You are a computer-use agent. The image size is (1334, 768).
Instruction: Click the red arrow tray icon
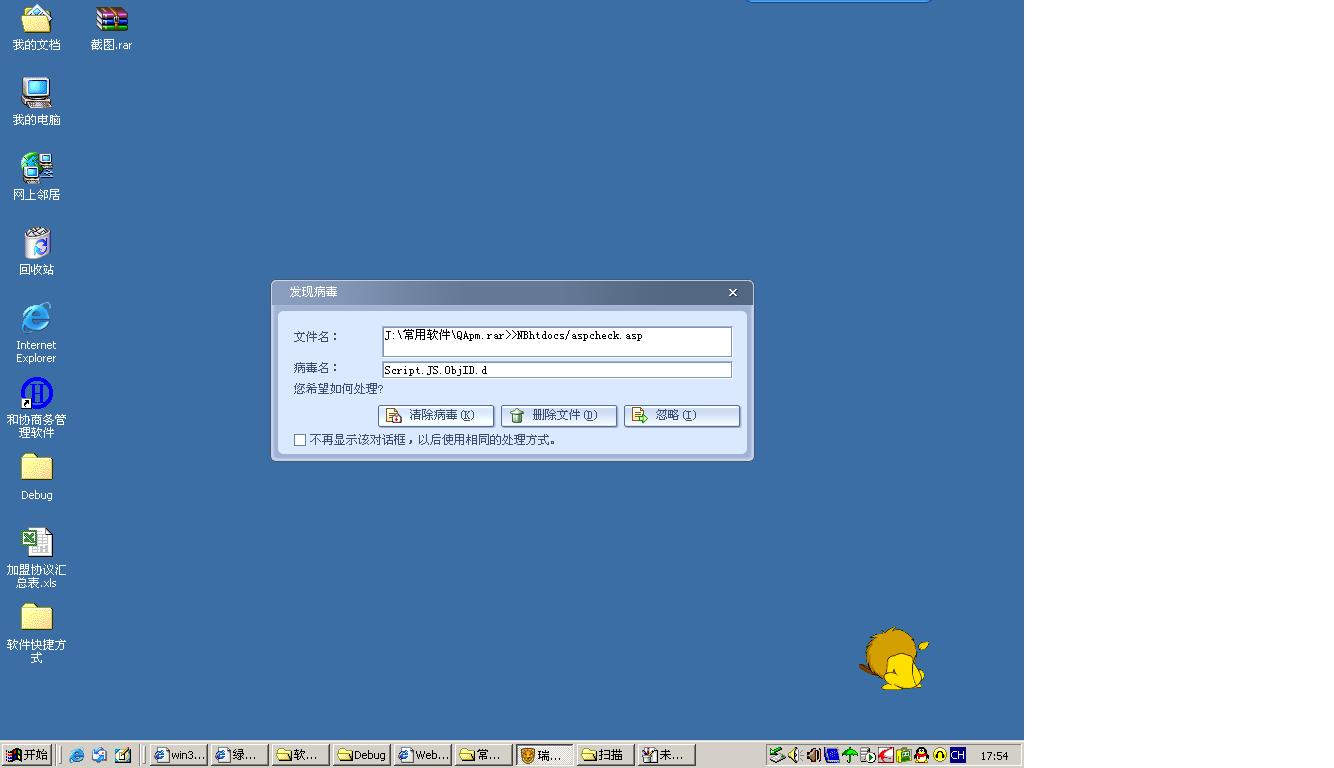point(885,755)
